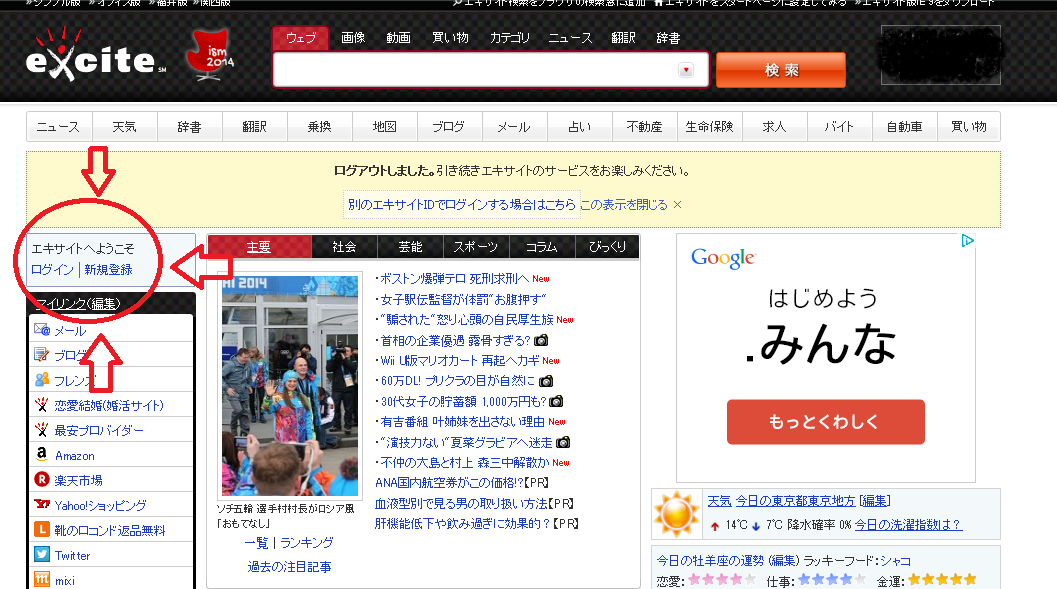This screenshot has height=589, width=1057.
Task: Click camera icon next to 60万DL! headline
Action: point(546,381)
